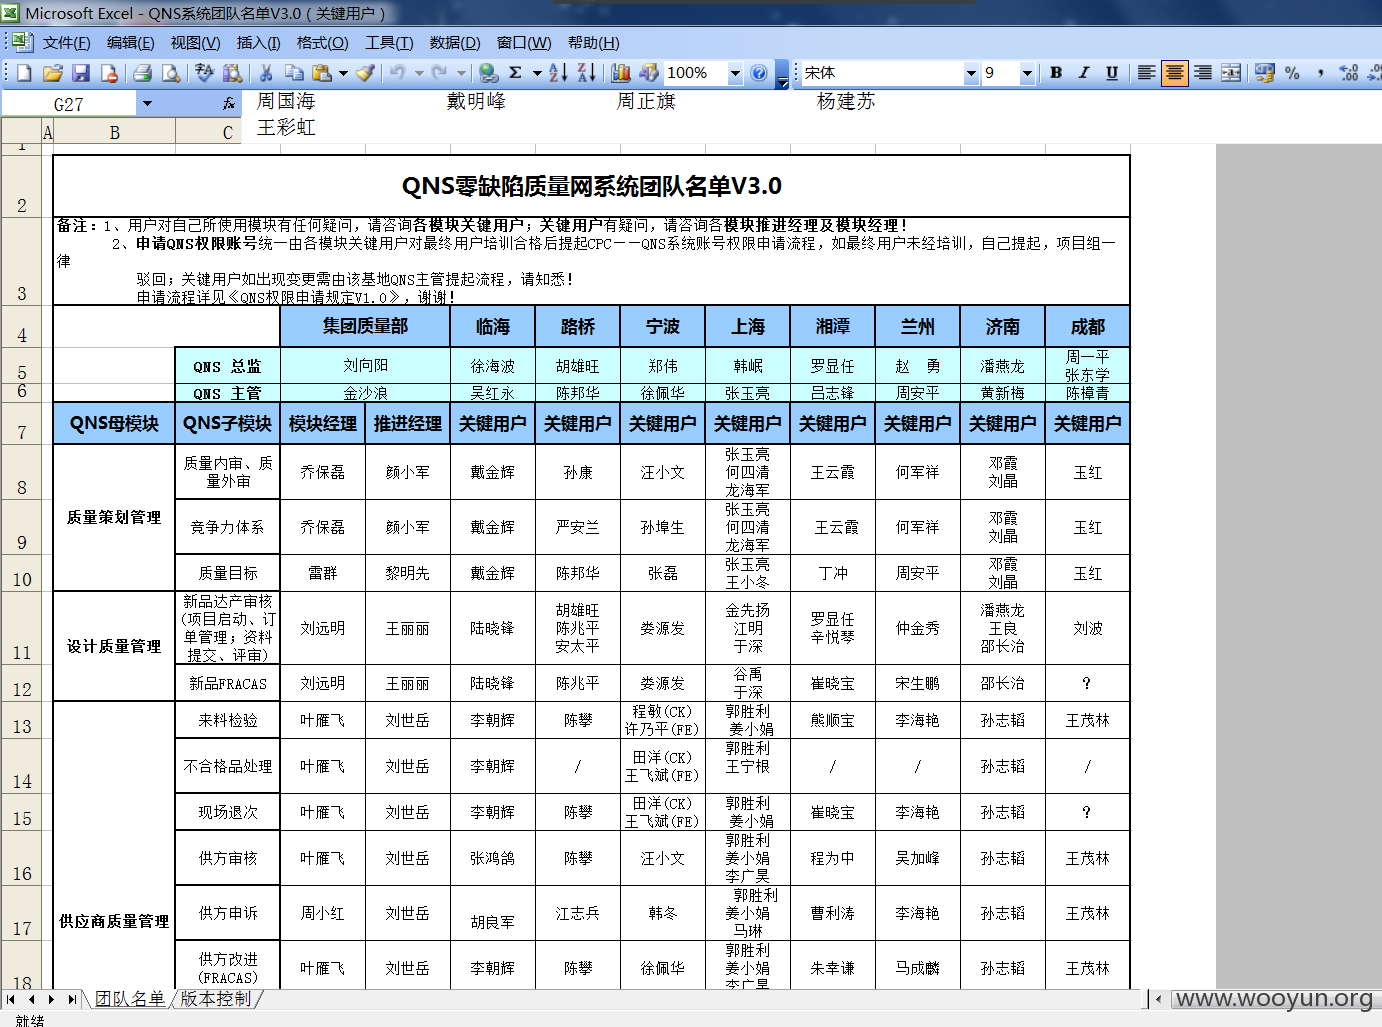Select the cell 质量策划管理
This screenshot has height=1027, width=1382.
click(114, 517)
